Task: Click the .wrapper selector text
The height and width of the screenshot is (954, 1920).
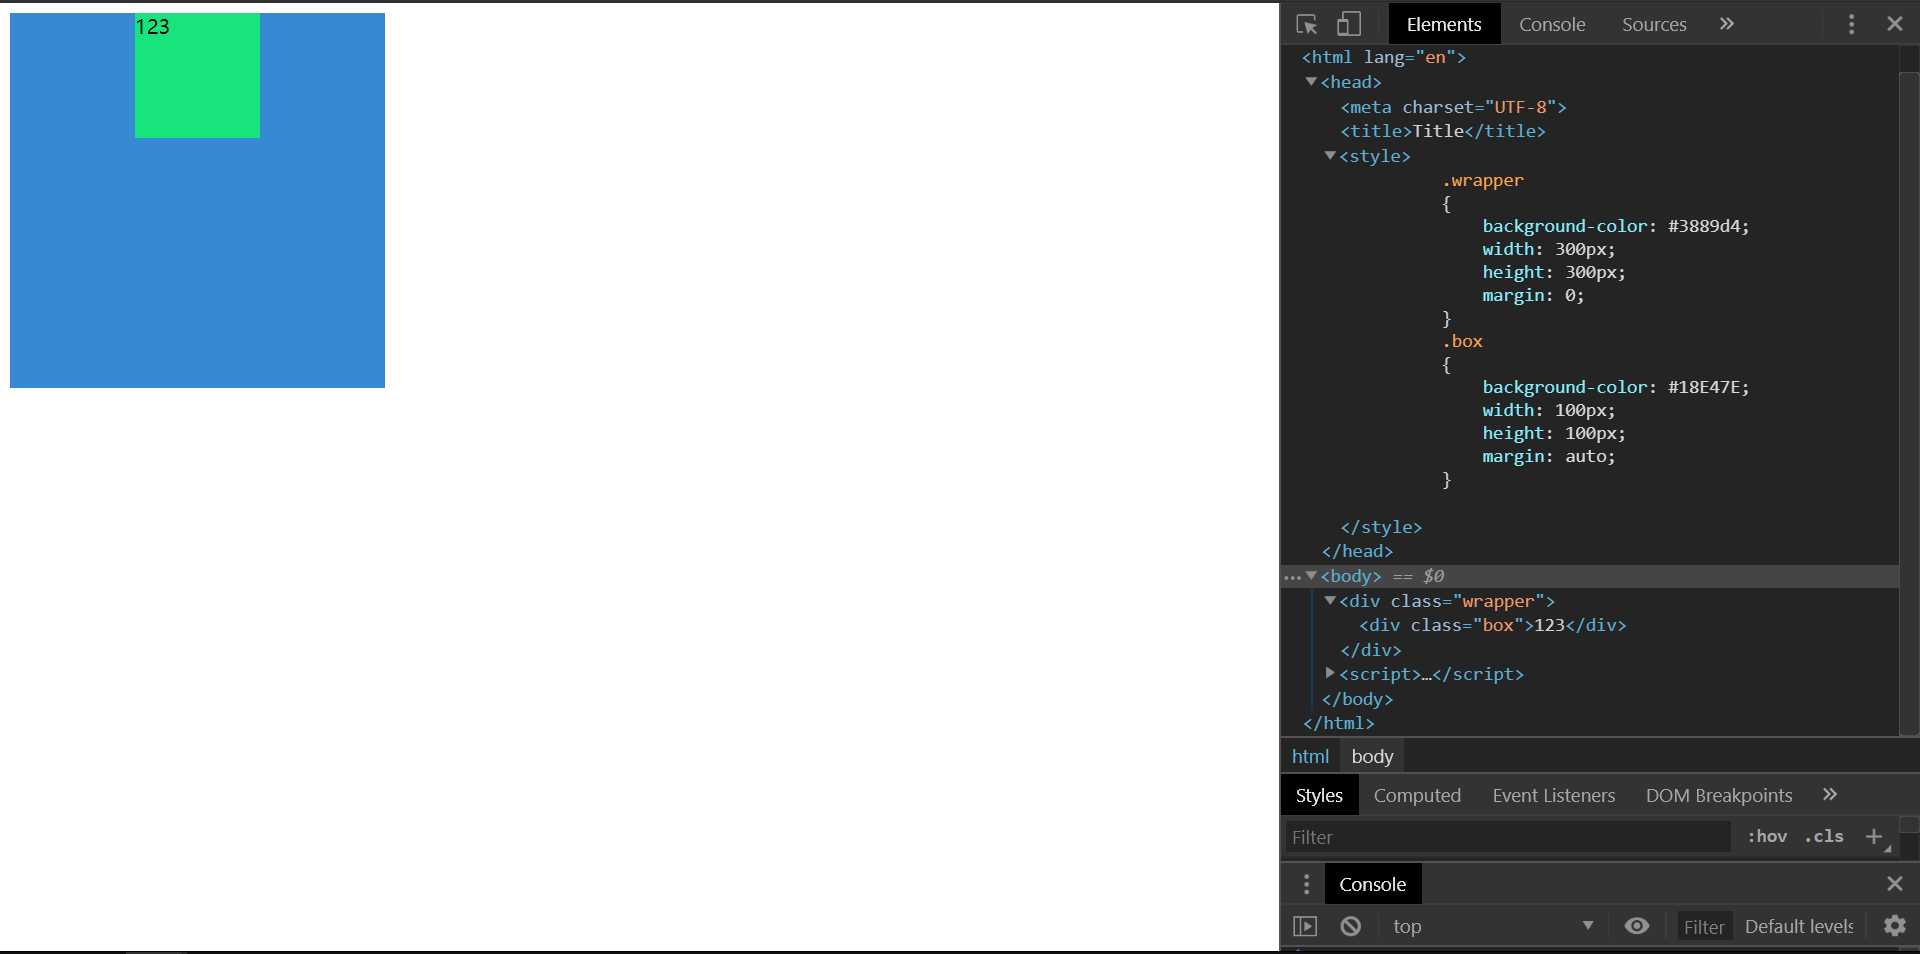Action: coord(1483,180)
